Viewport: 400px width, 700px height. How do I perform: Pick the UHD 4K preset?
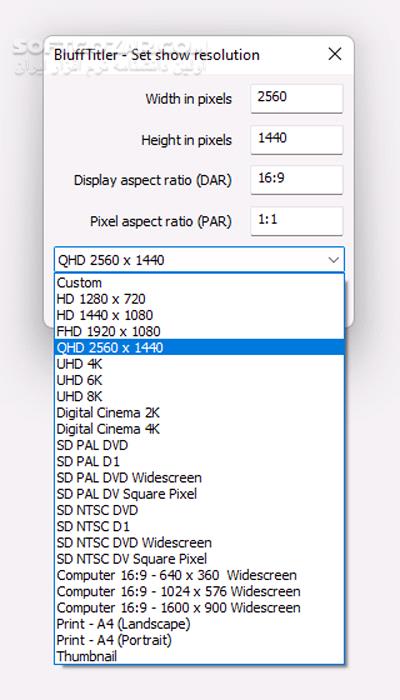pyautogui.click(x=199, y=364)
